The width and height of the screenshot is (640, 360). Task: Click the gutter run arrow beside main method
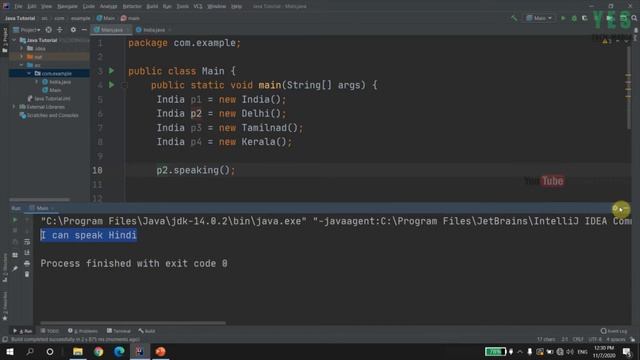[x=111, y=85]
